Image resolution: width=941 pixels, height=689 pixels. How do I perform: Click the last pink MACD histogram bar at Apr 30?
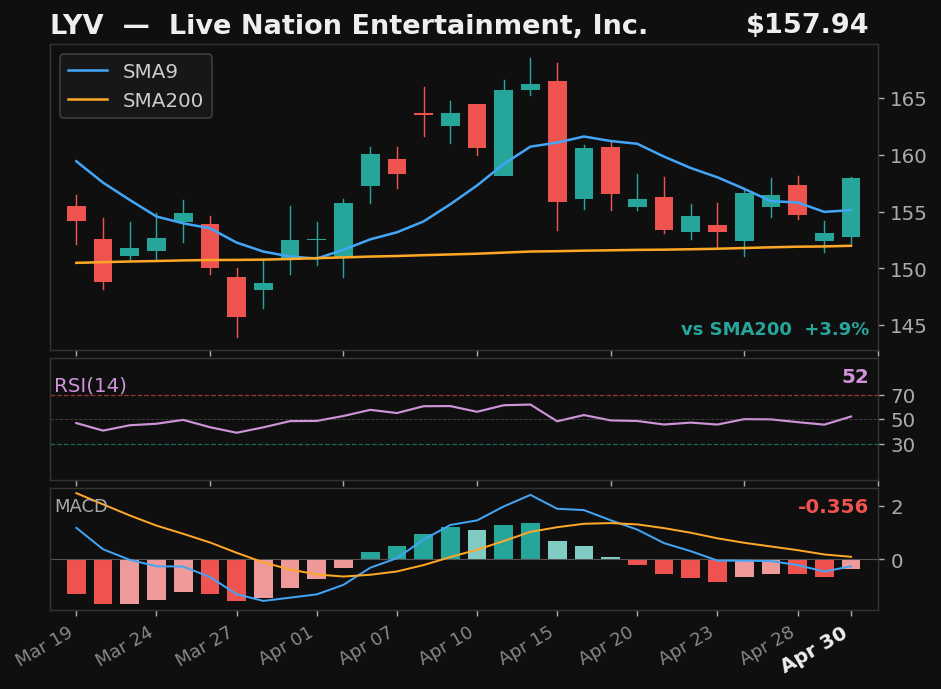(851, 564)
